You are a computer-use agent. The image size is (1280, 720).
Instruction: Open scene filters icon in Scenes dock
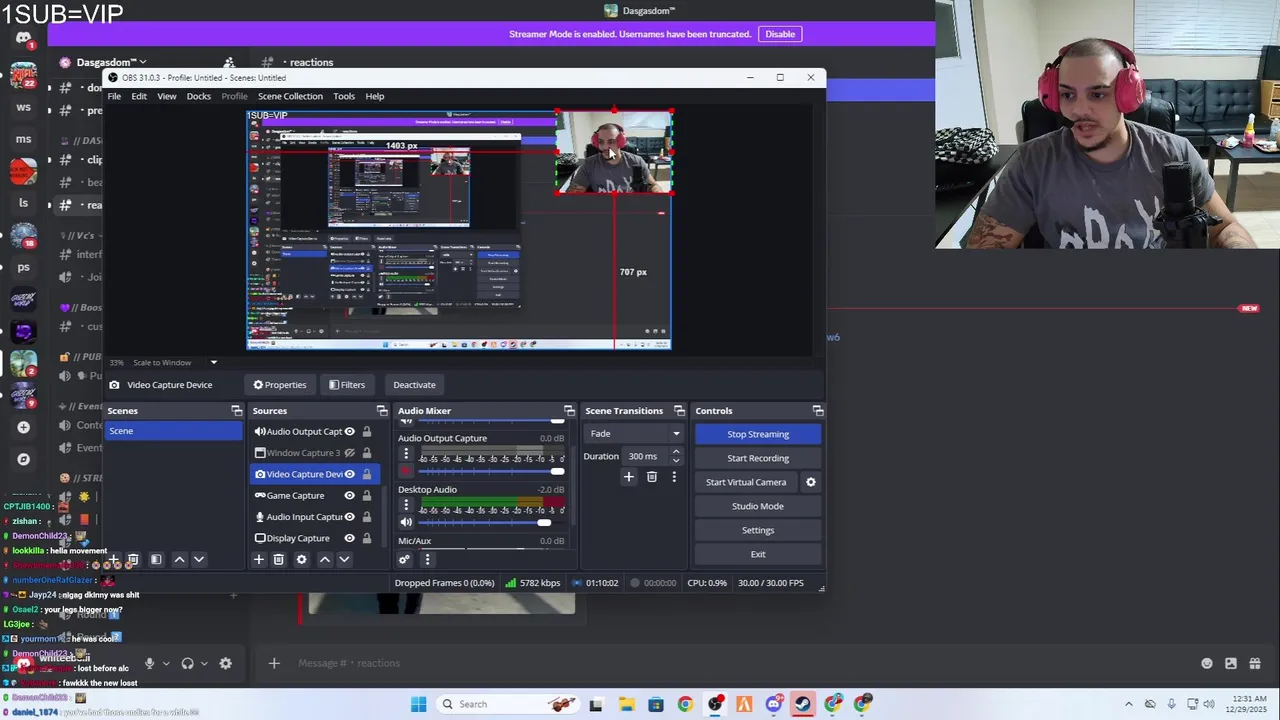tap(156, 560)
